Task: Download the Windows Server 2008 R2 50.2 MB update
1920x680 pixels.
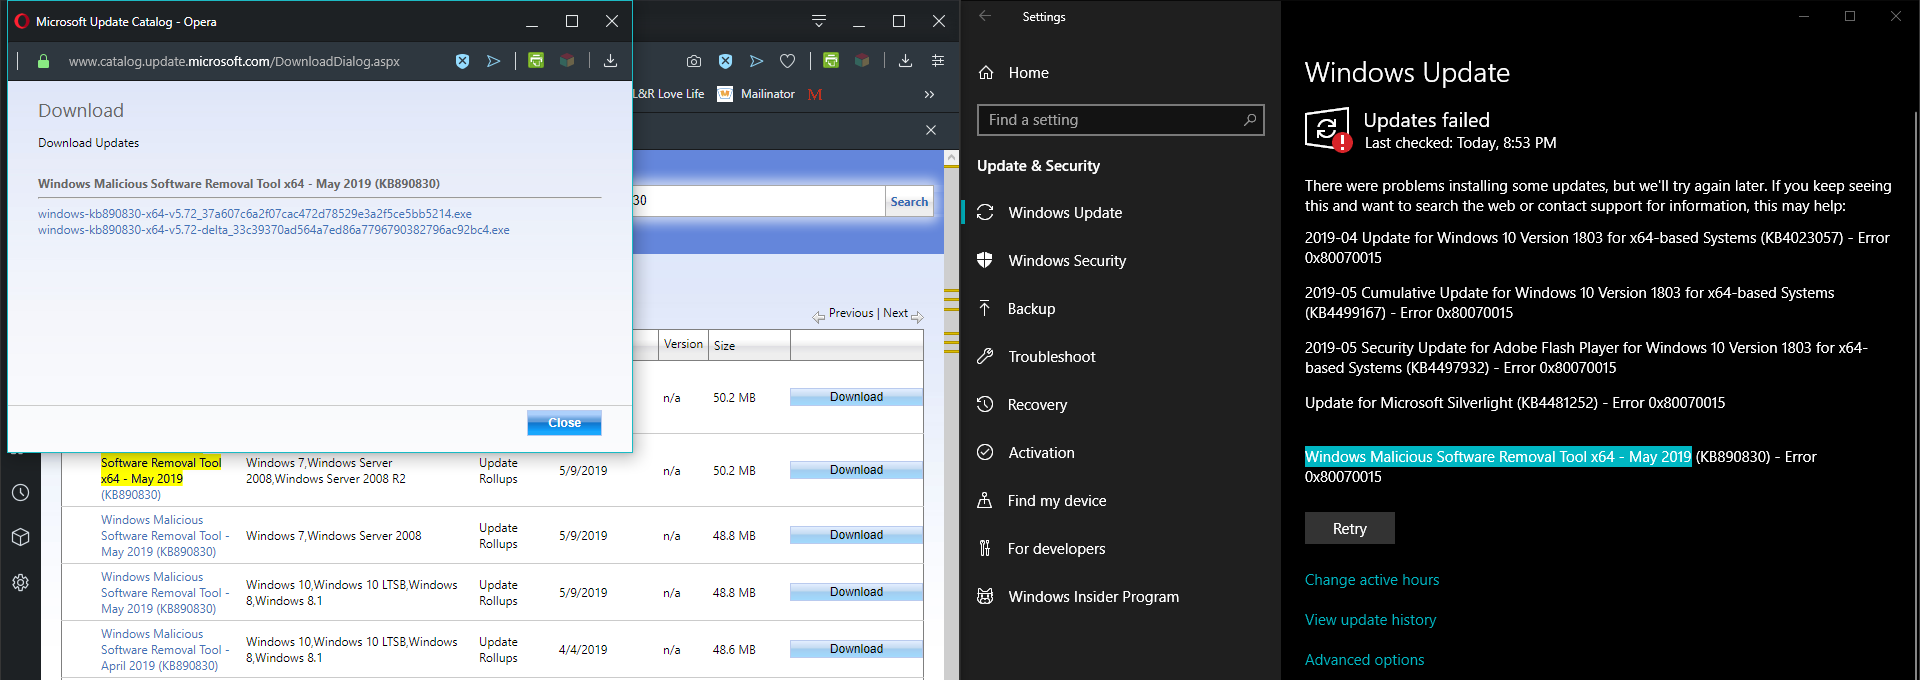Action: click(x=856, y=470)
